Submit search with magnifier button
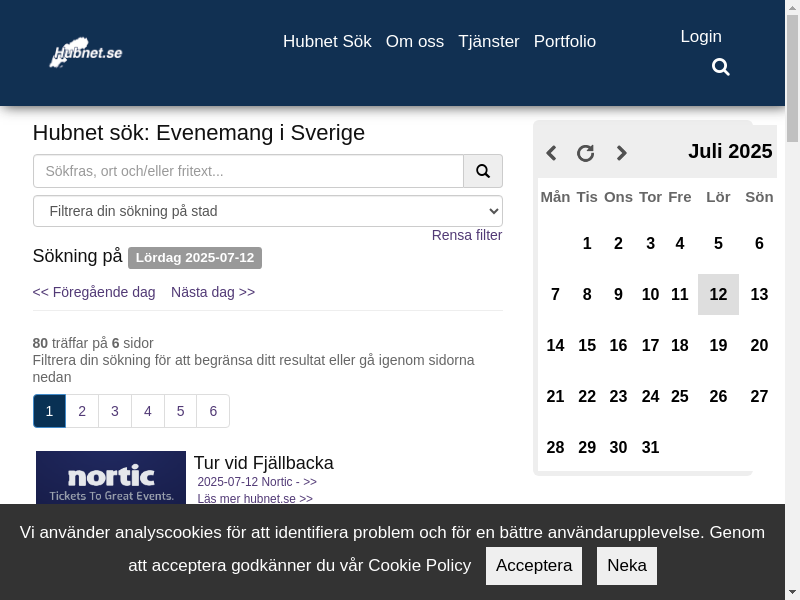Viewport: 800px width, 600px height. 483,171
